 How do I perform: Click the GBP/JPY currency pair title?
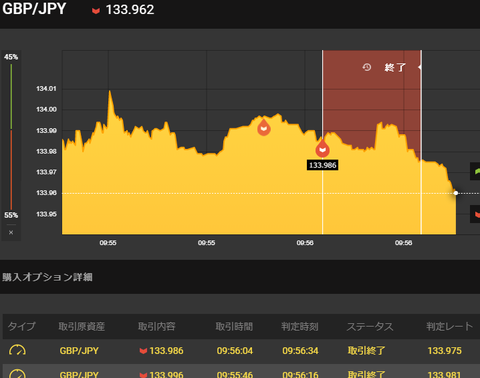(x=34, y=8)
